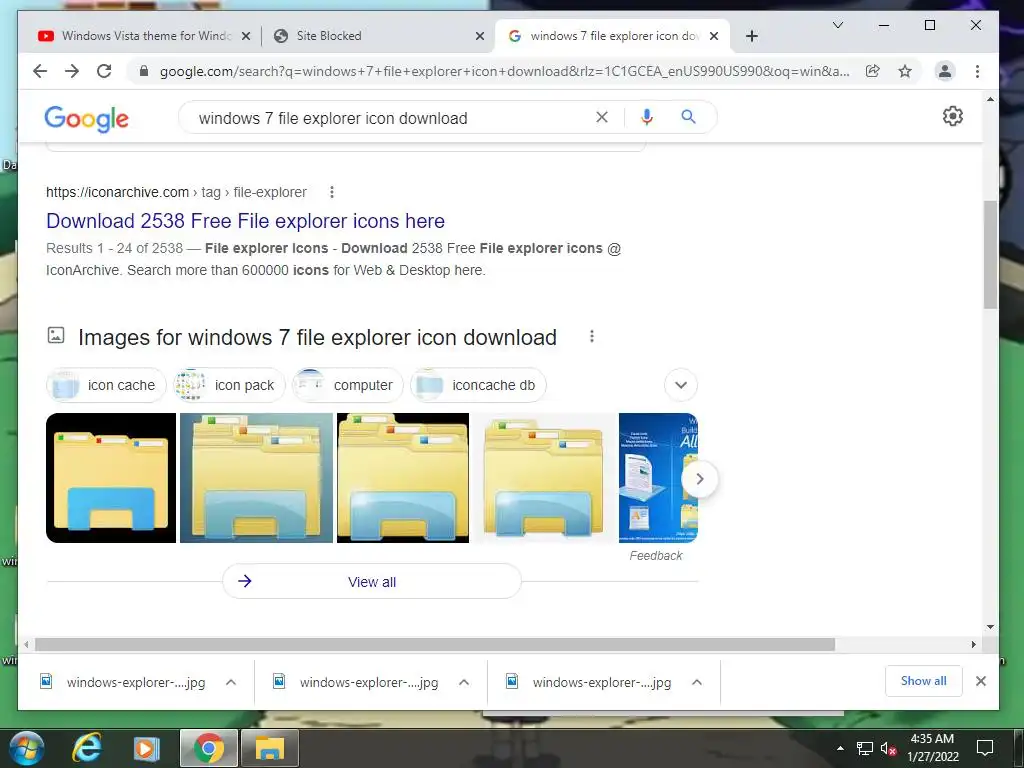Clear the Google search box text
The width and height of the screenshot is (1024, 768).
pyautogui.click(x=601, y=117)
